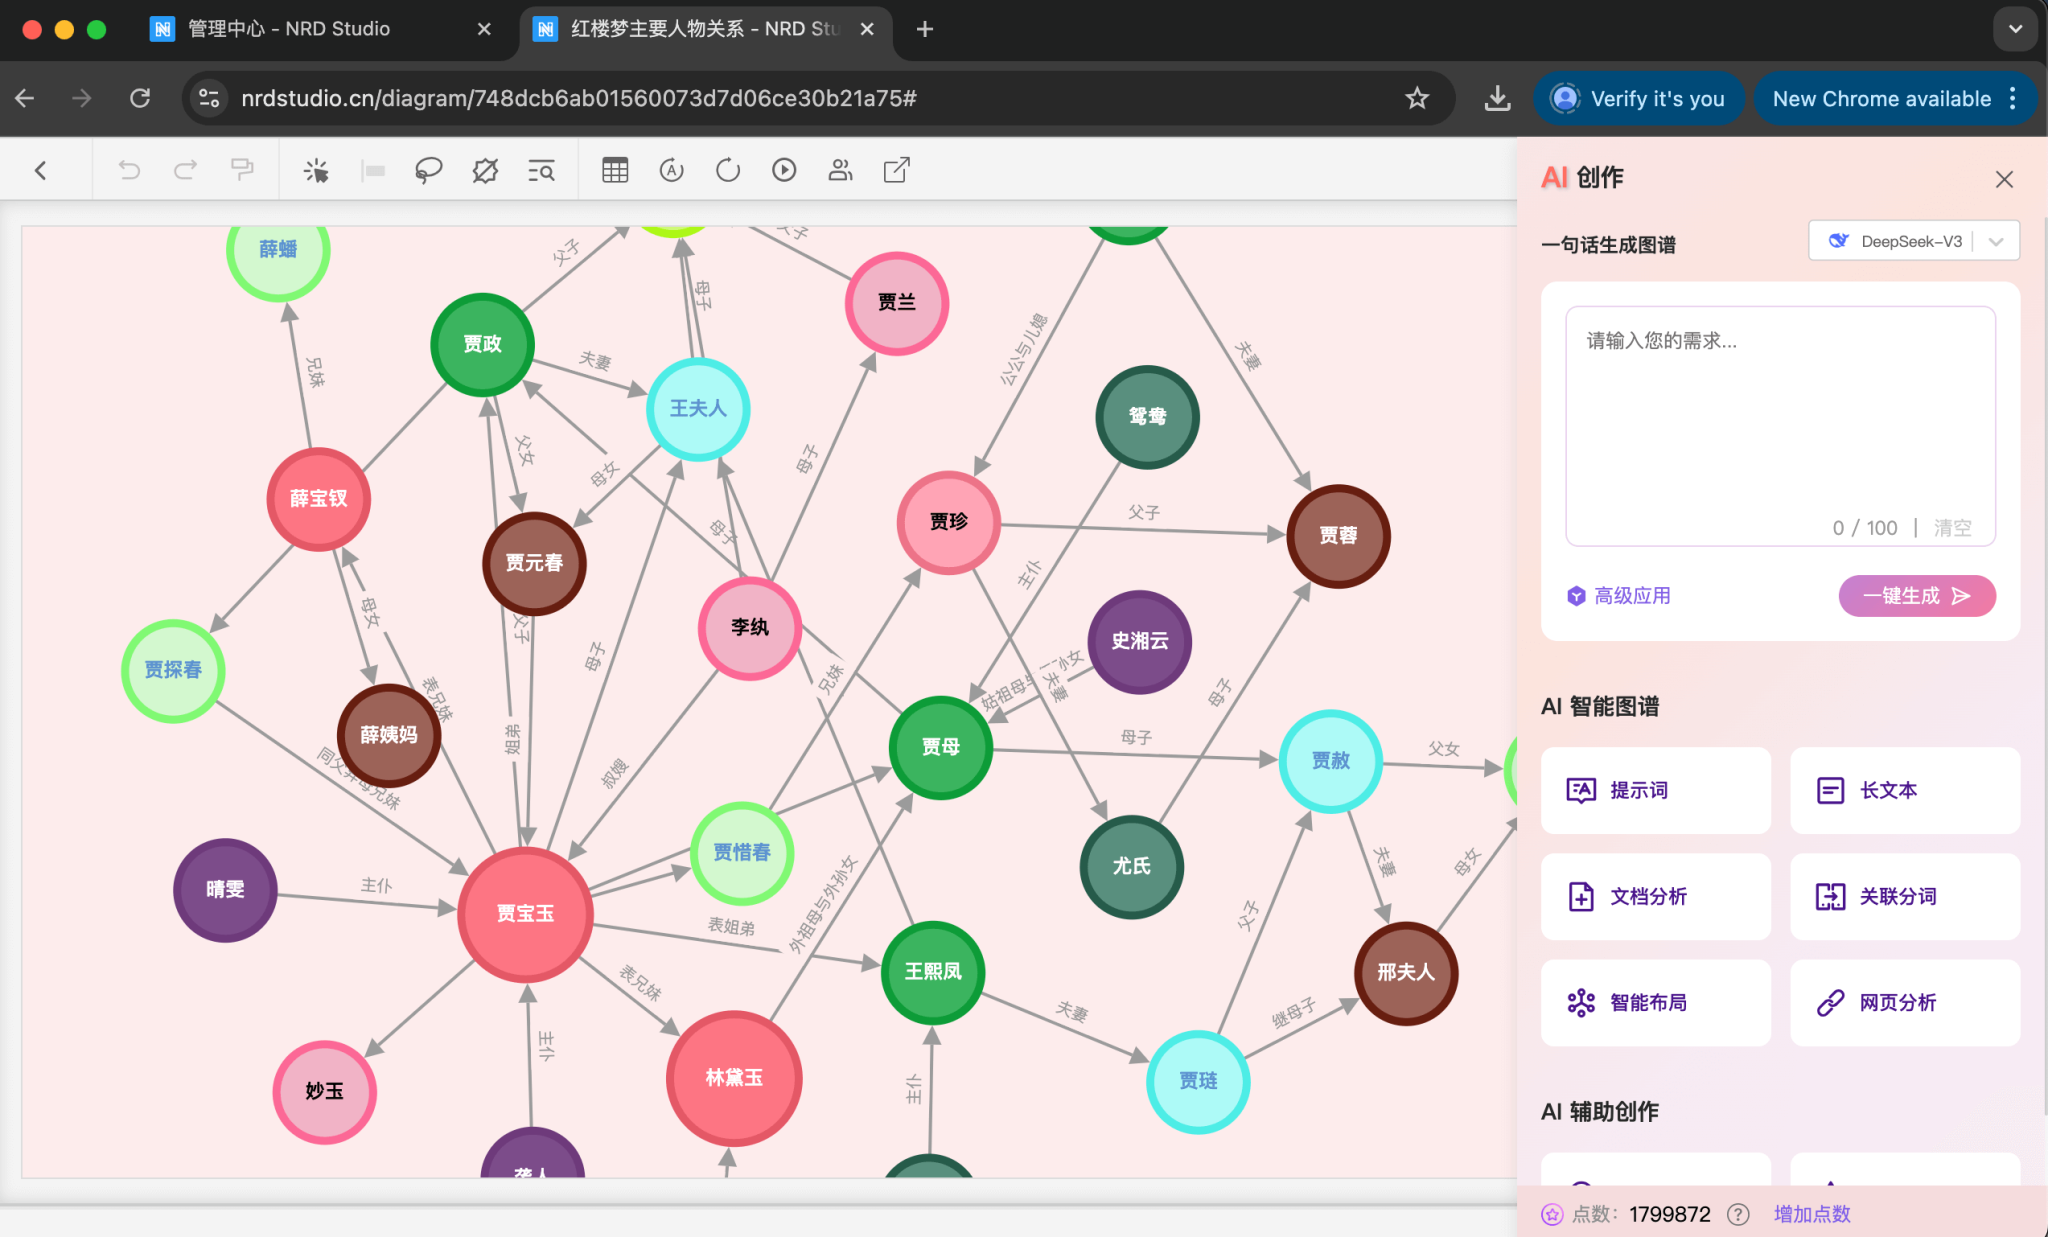Open the collaborators icon in toolbar

[x=840, y=171]
